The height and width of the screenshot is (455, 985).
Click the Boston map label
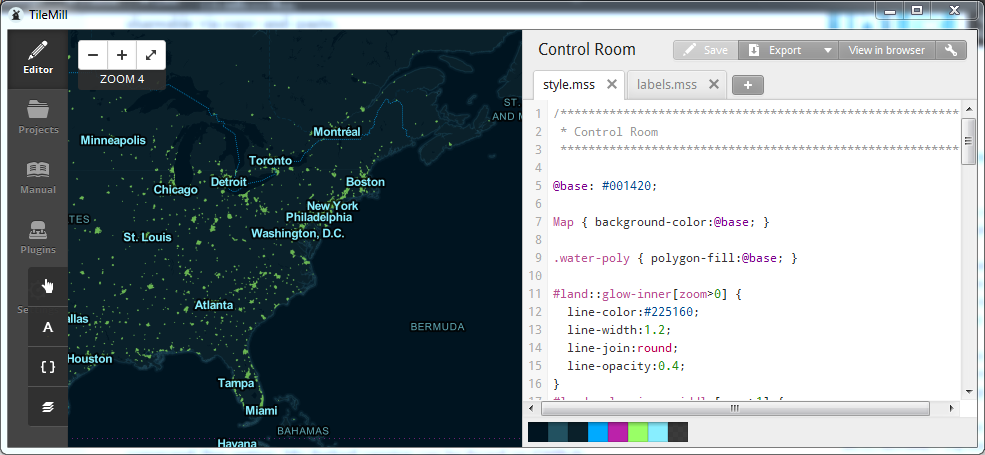coord(365,182)
